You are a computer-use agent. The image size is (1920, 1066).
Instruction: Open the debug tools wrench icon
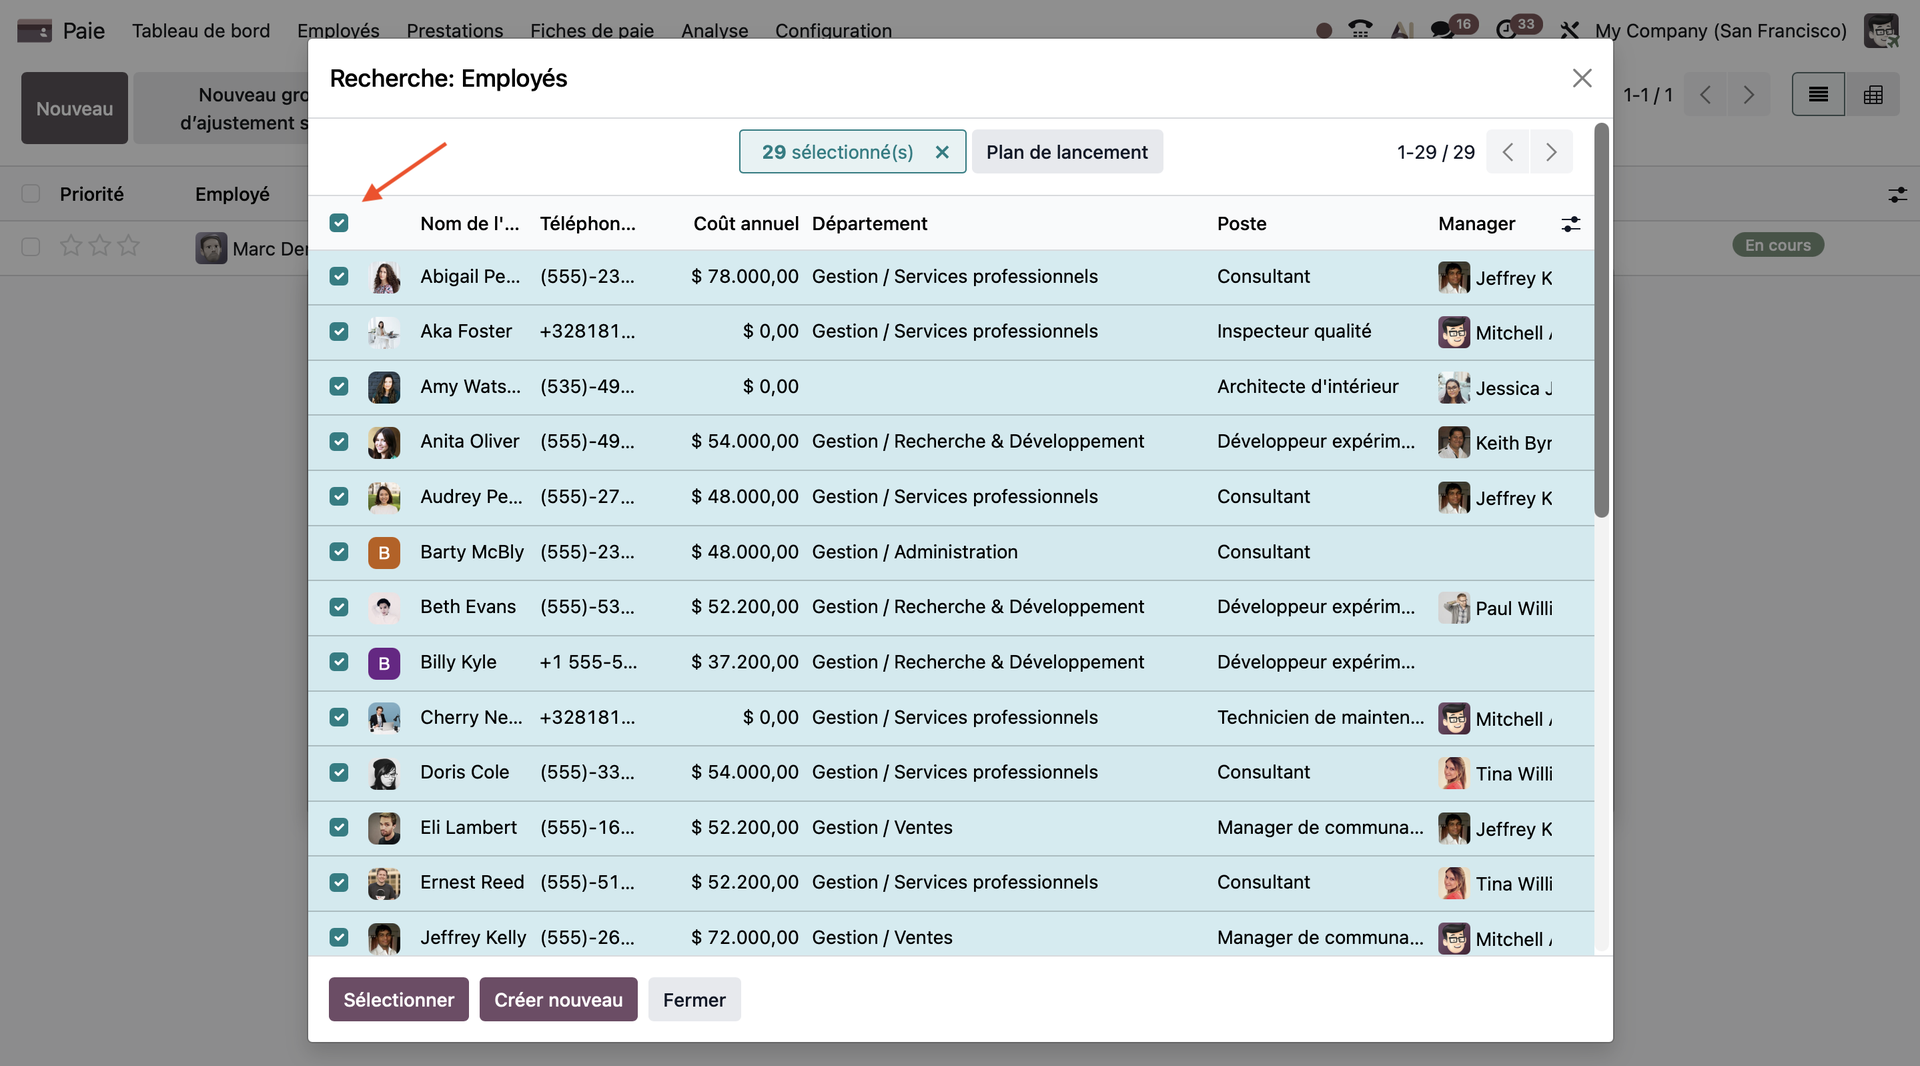(1569, 30)
